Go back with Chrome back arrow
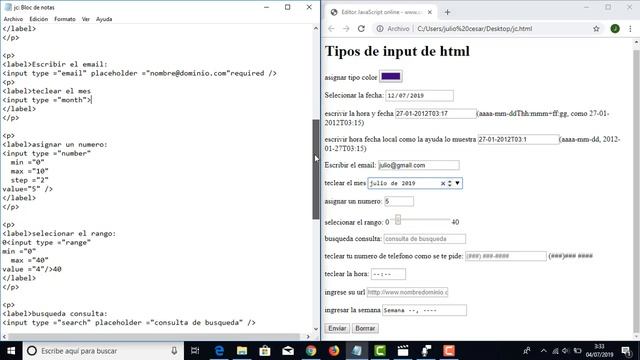 coord(331,29)
